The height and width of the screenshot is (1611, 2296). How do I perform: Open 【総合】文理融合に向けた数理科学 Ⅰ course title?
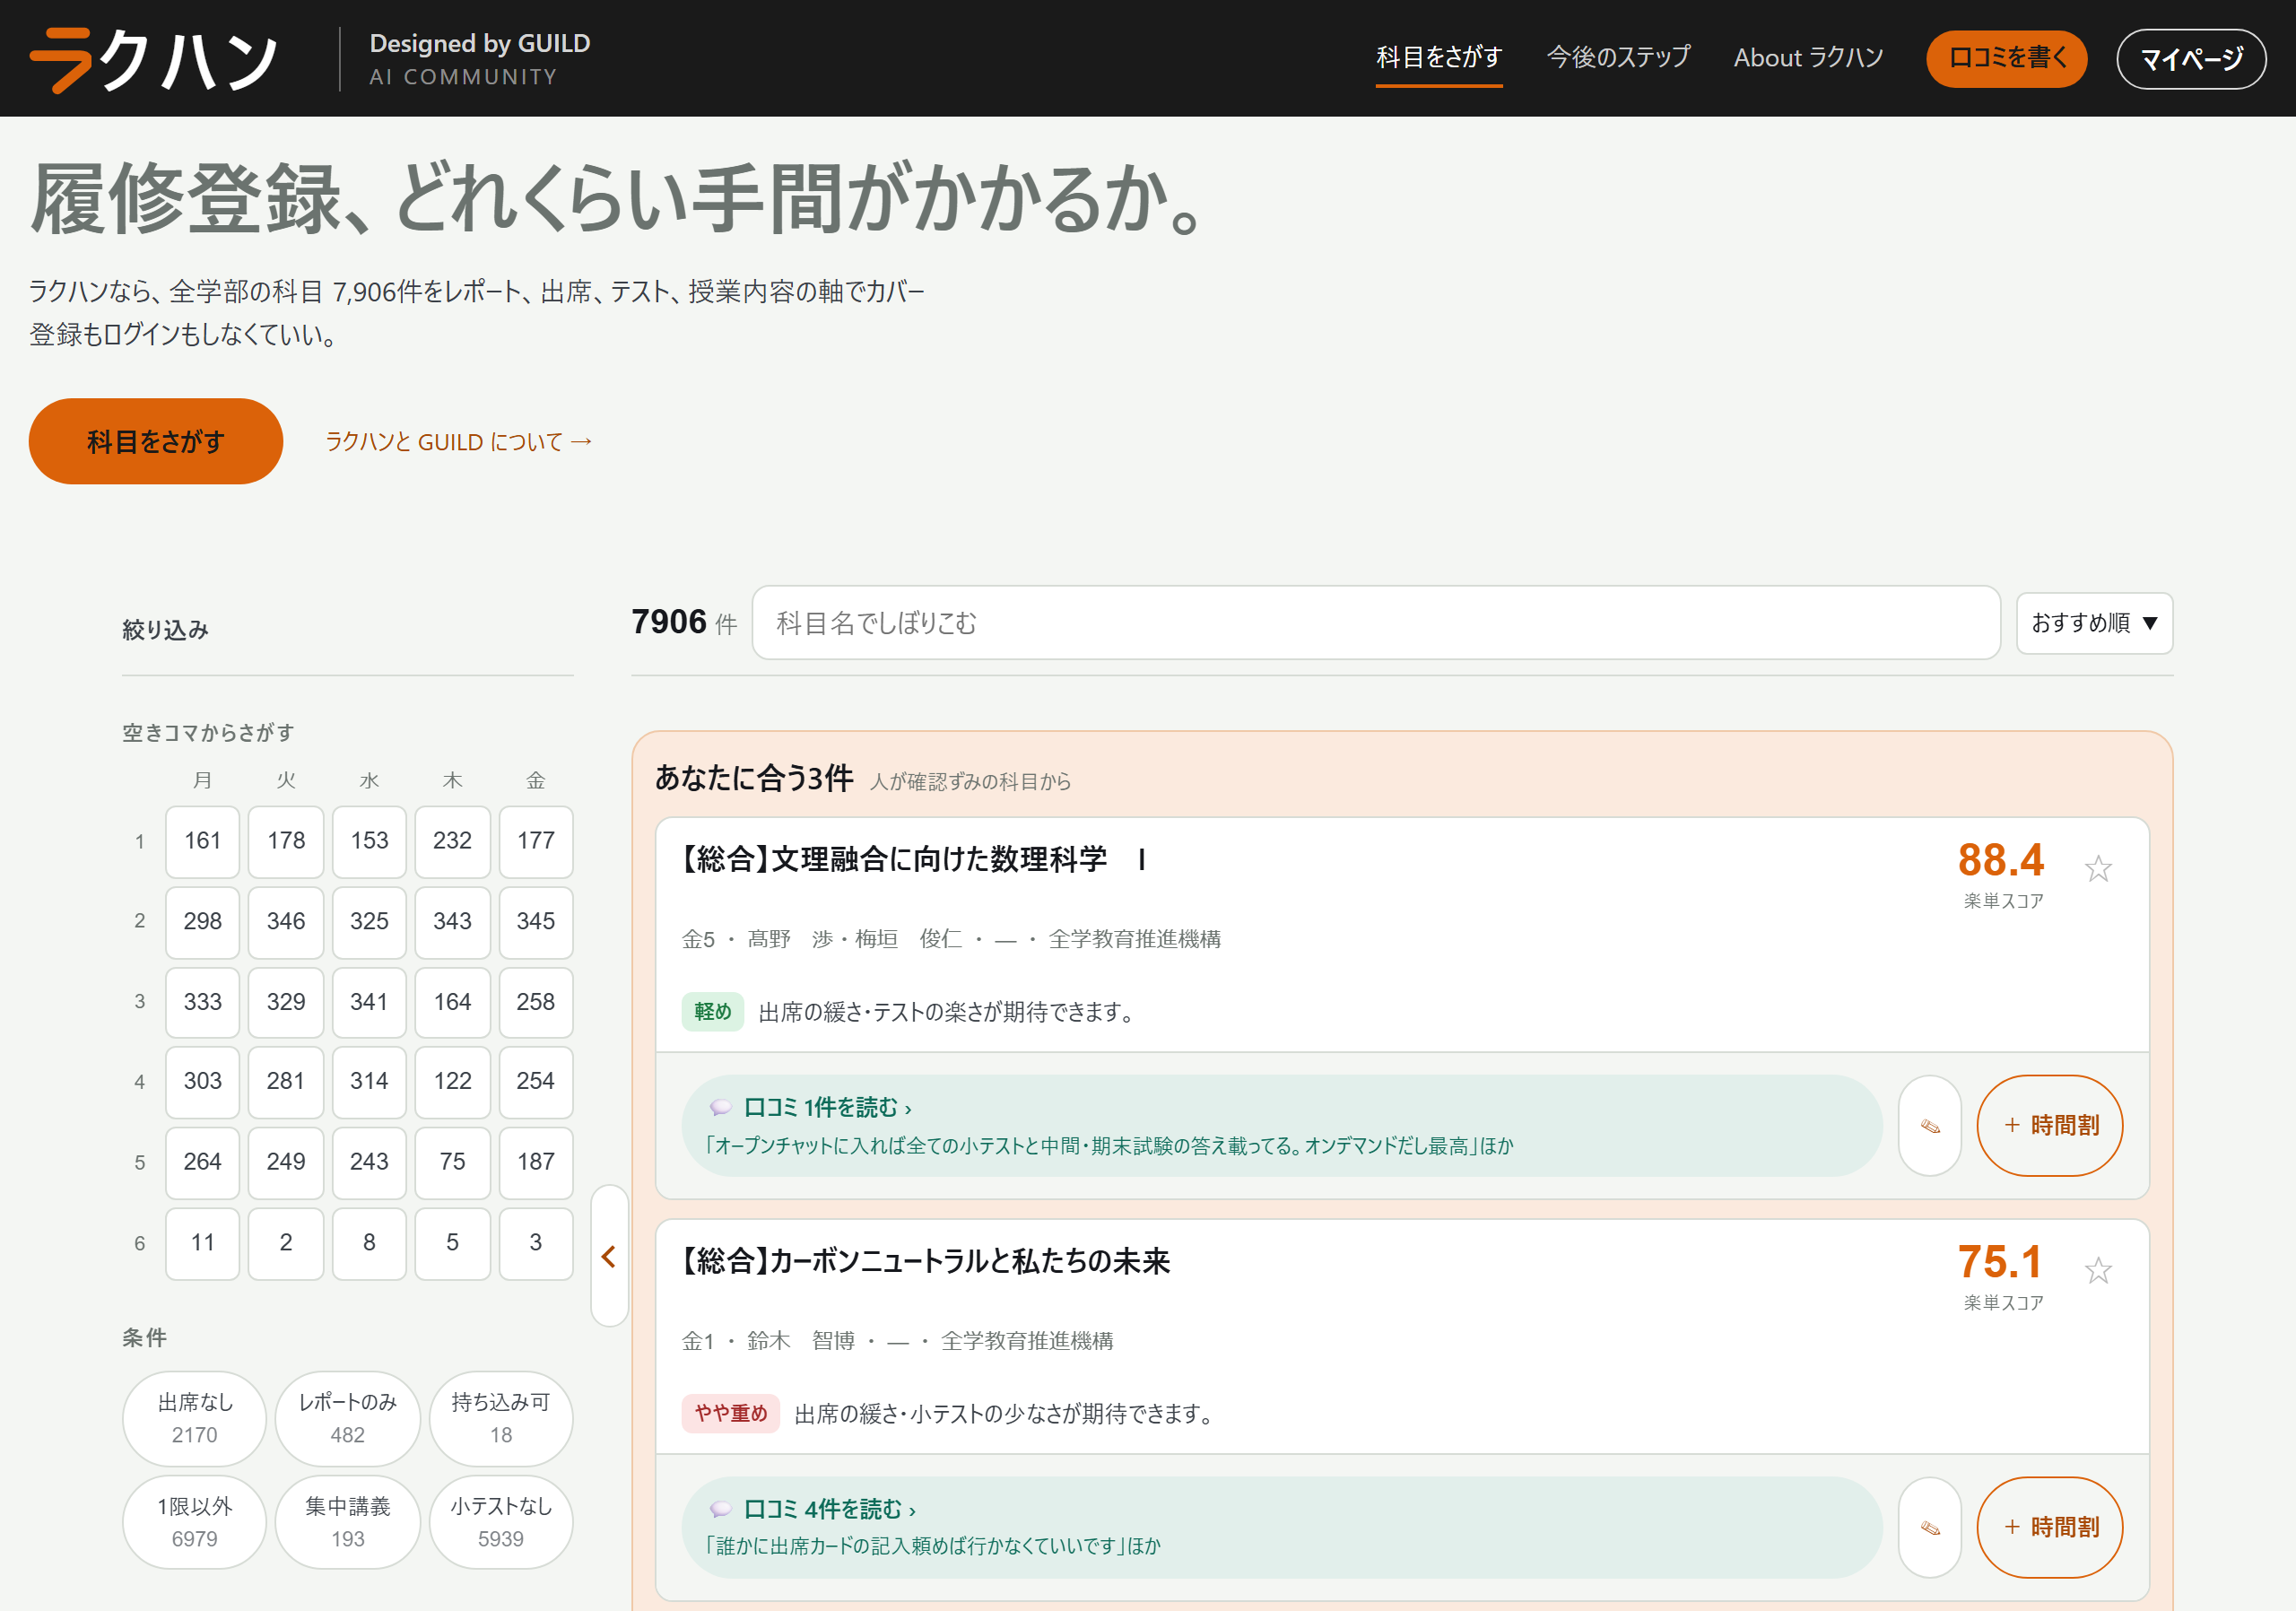click(x=914, y=859)
